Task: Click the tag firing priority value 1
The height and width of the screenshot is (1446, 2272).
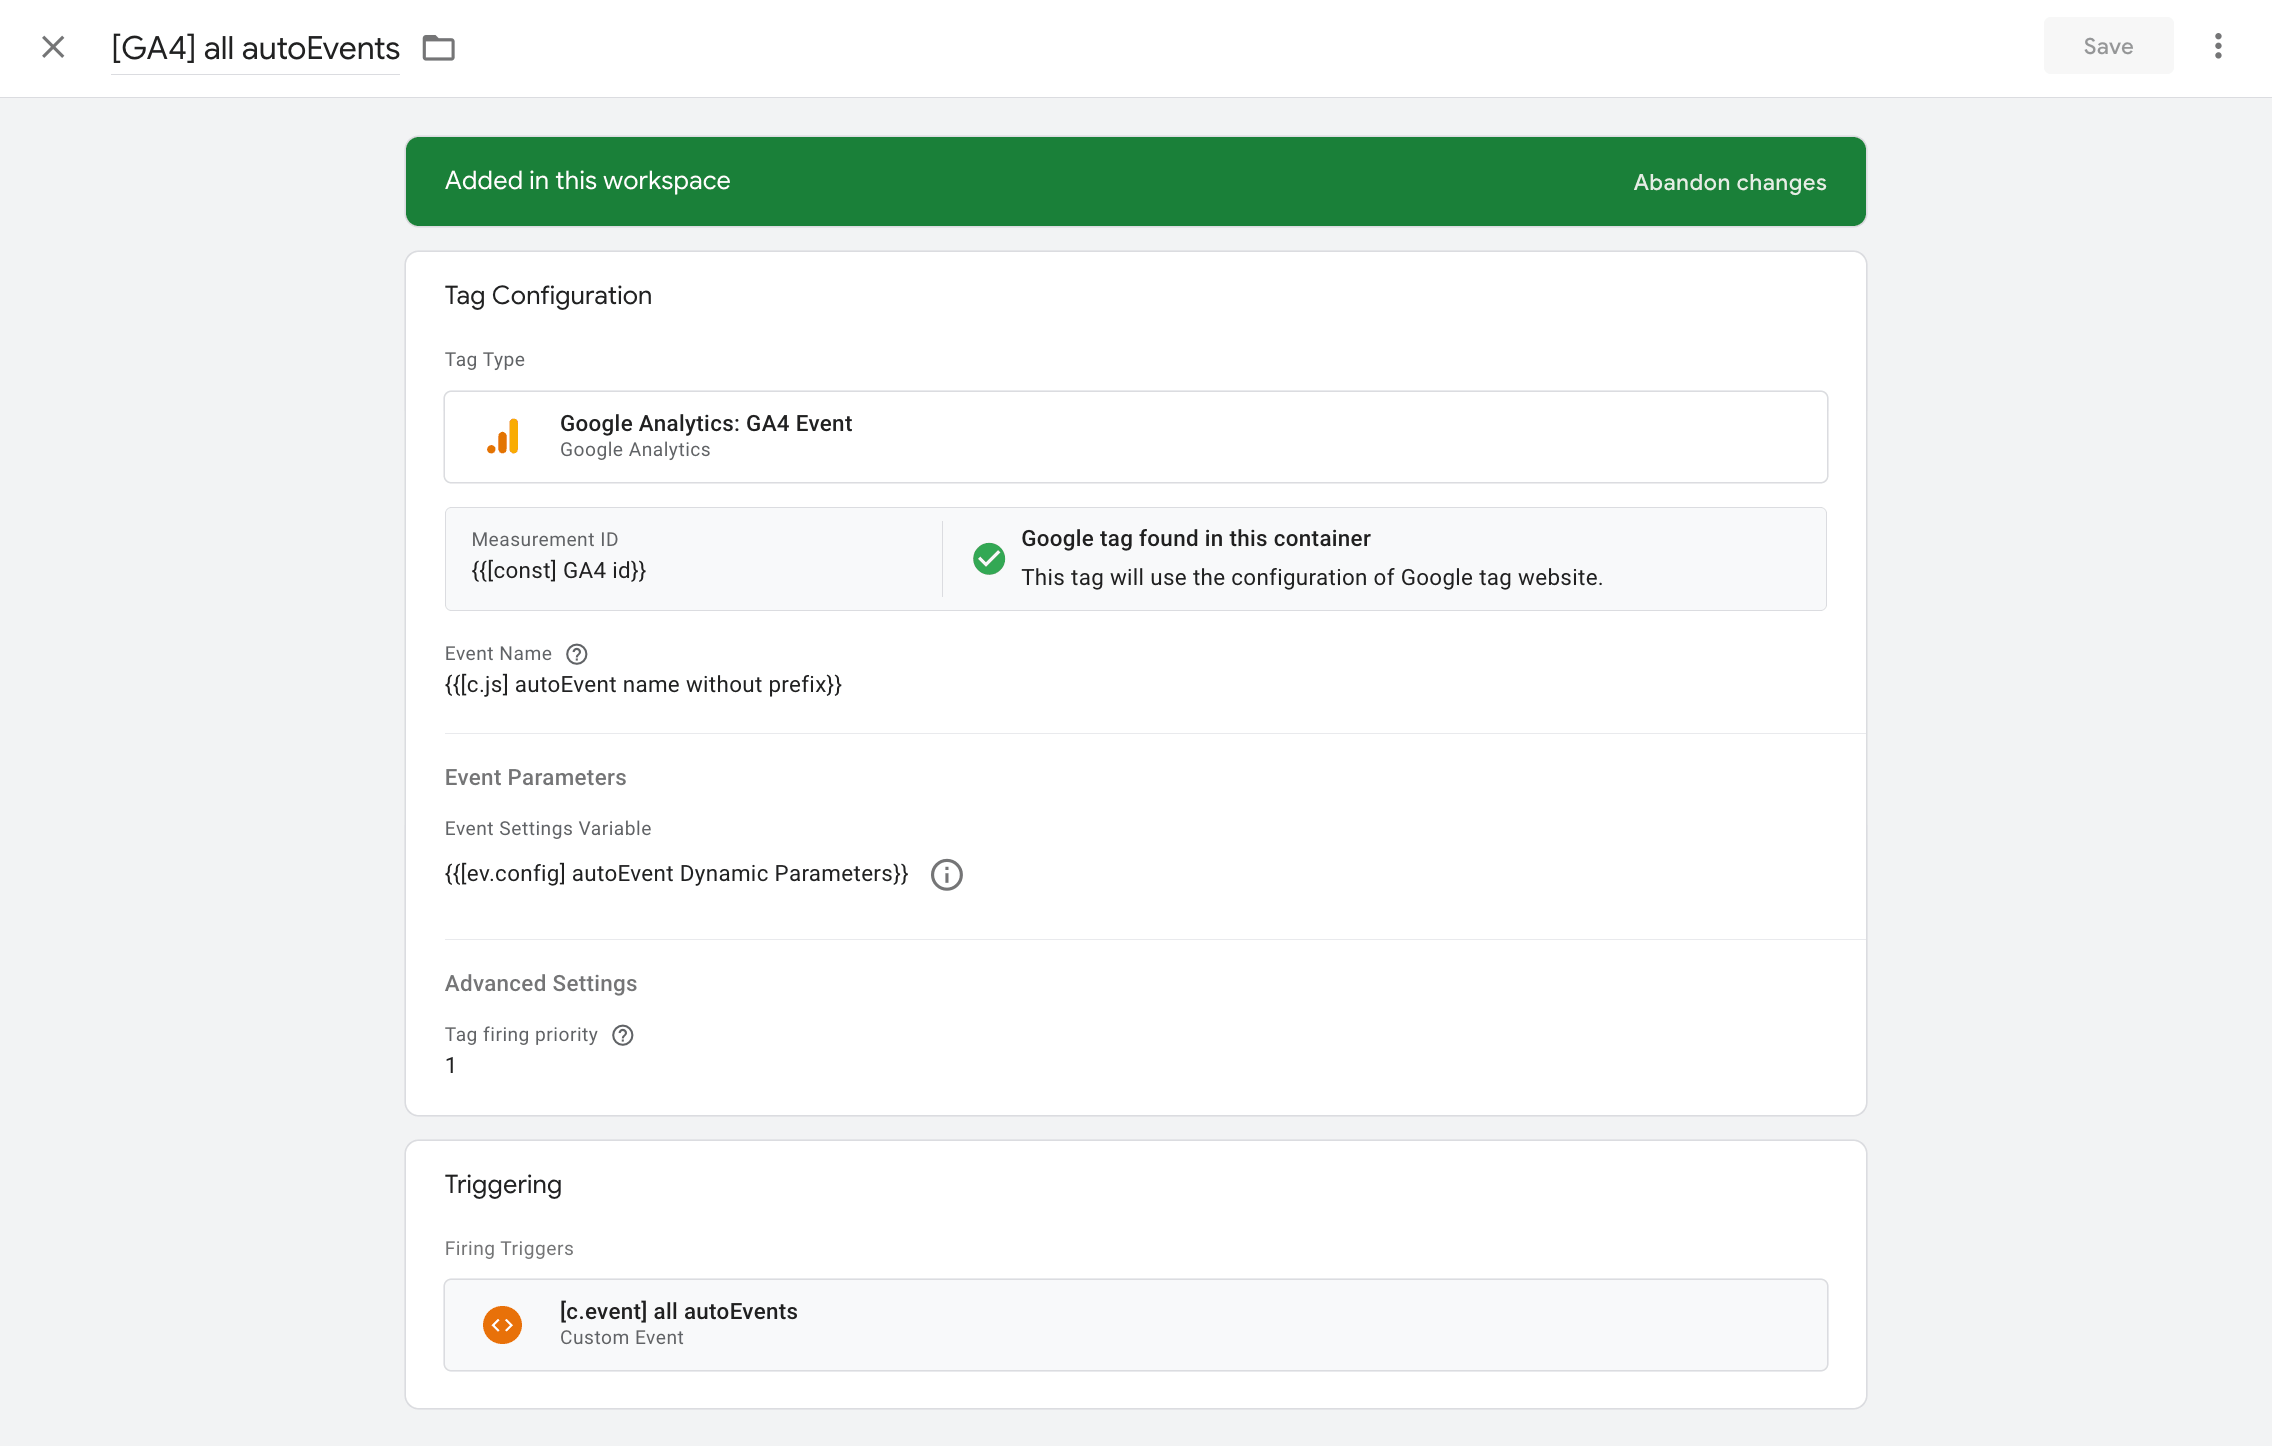Action: tap(451, 1066)
